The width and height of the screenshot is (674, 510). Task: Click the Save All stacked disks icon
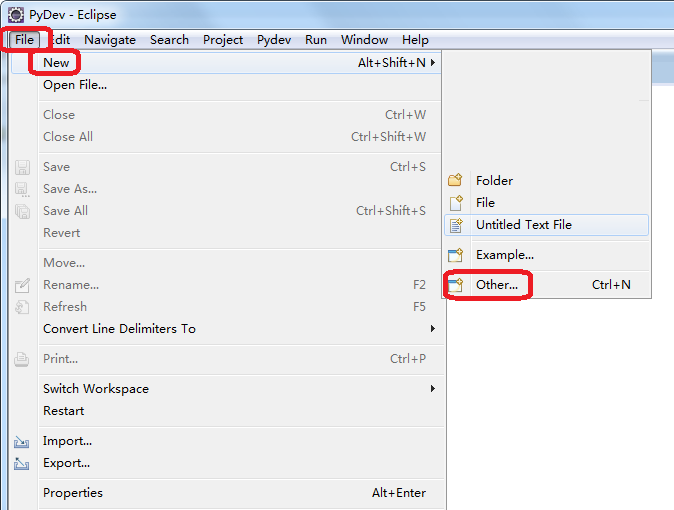click(22, 211)
